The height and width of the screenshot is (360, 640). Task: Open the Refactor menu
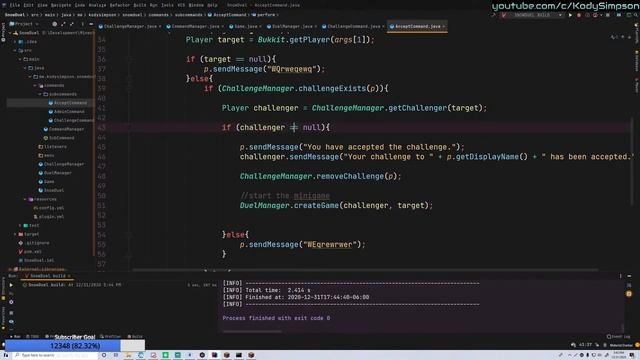tap(120, 5)
